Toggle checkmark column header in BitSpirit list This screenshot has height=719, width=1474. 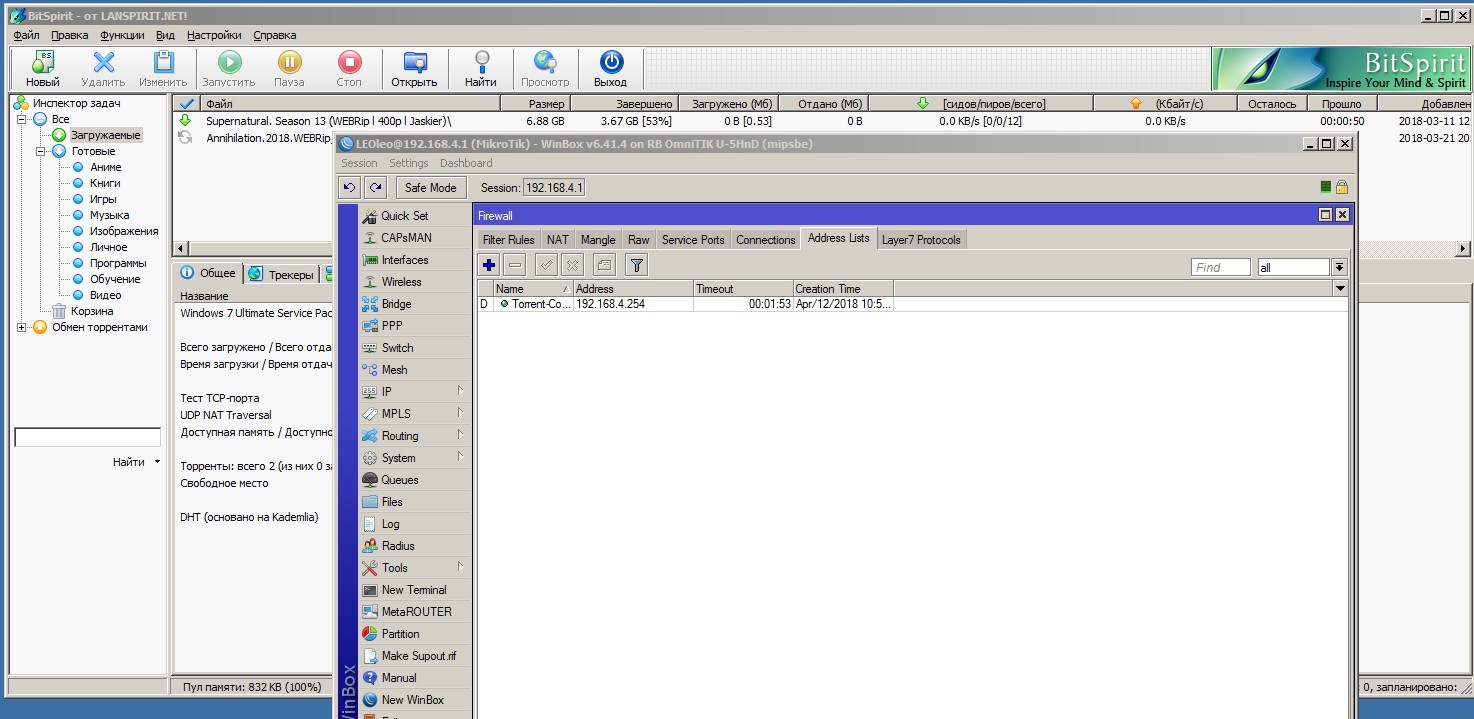pyautogui.click(x=186, y=103)
